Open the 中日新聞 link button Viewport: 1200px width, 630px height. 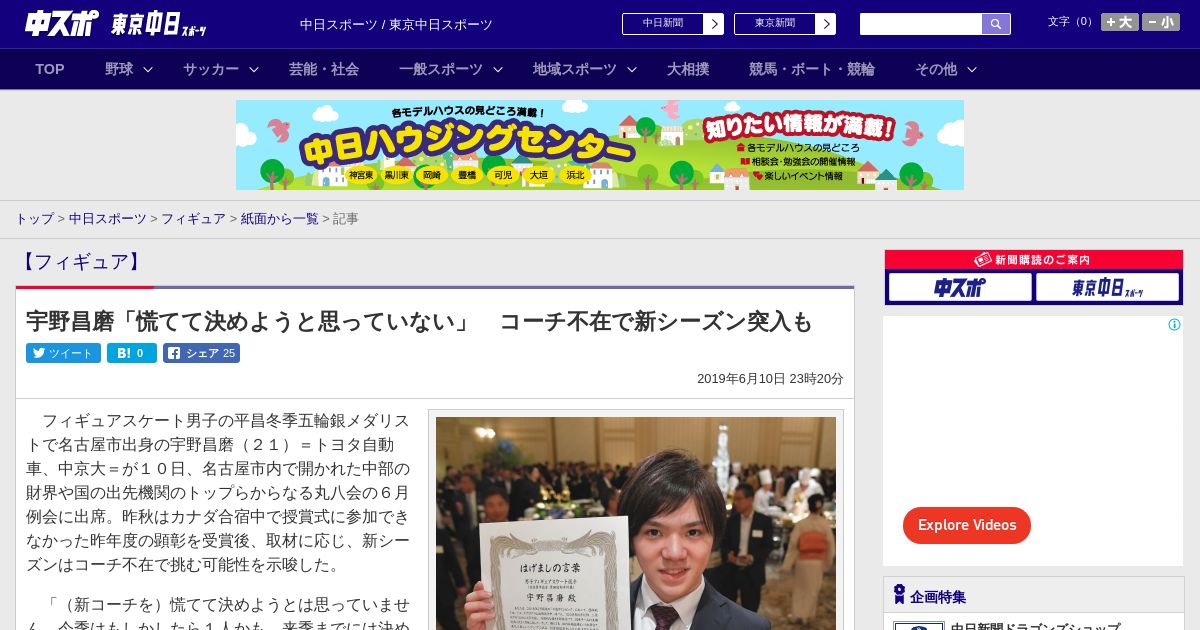click(x=663, y=24)
